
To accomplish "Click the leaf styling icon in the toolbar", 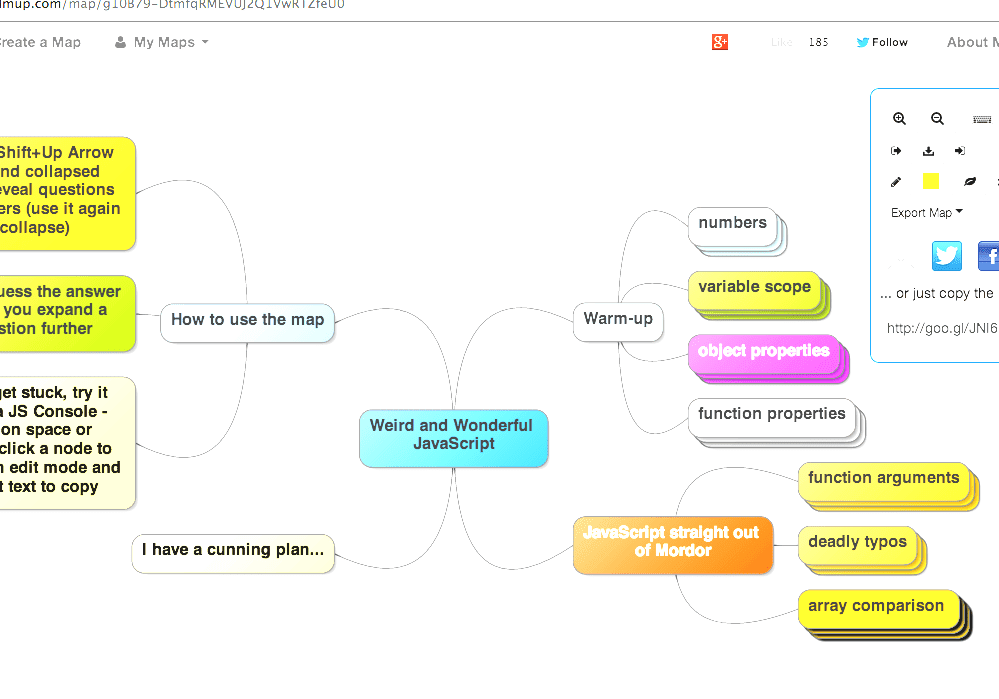I will [969, 182].
